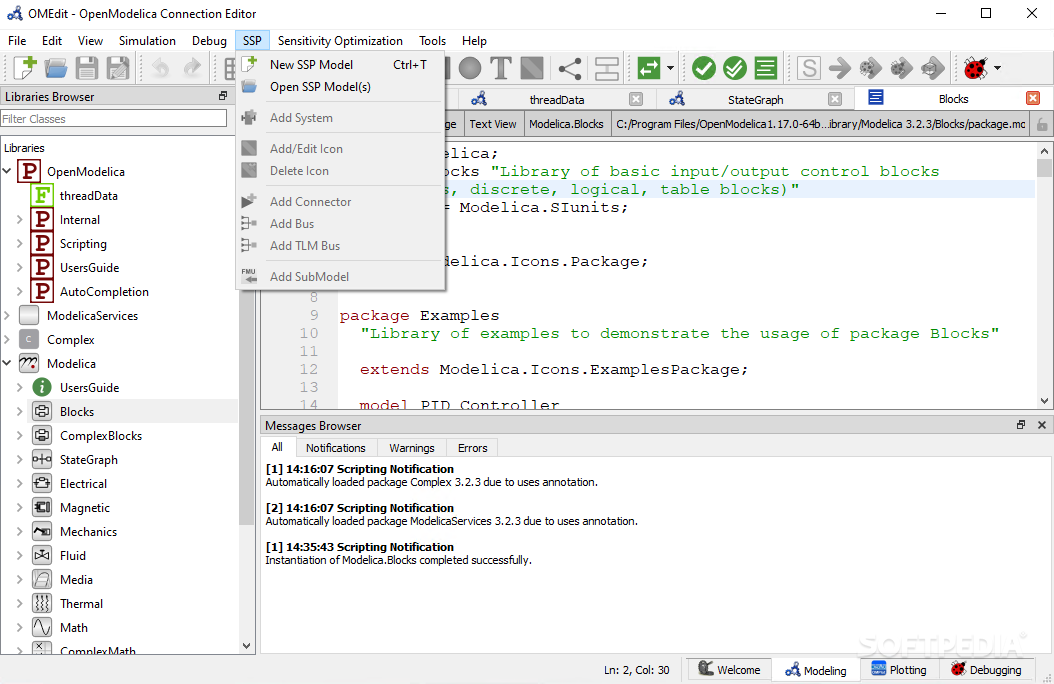Open the Simulation menu
1054x684 pixels.
(x=147, y=41)
